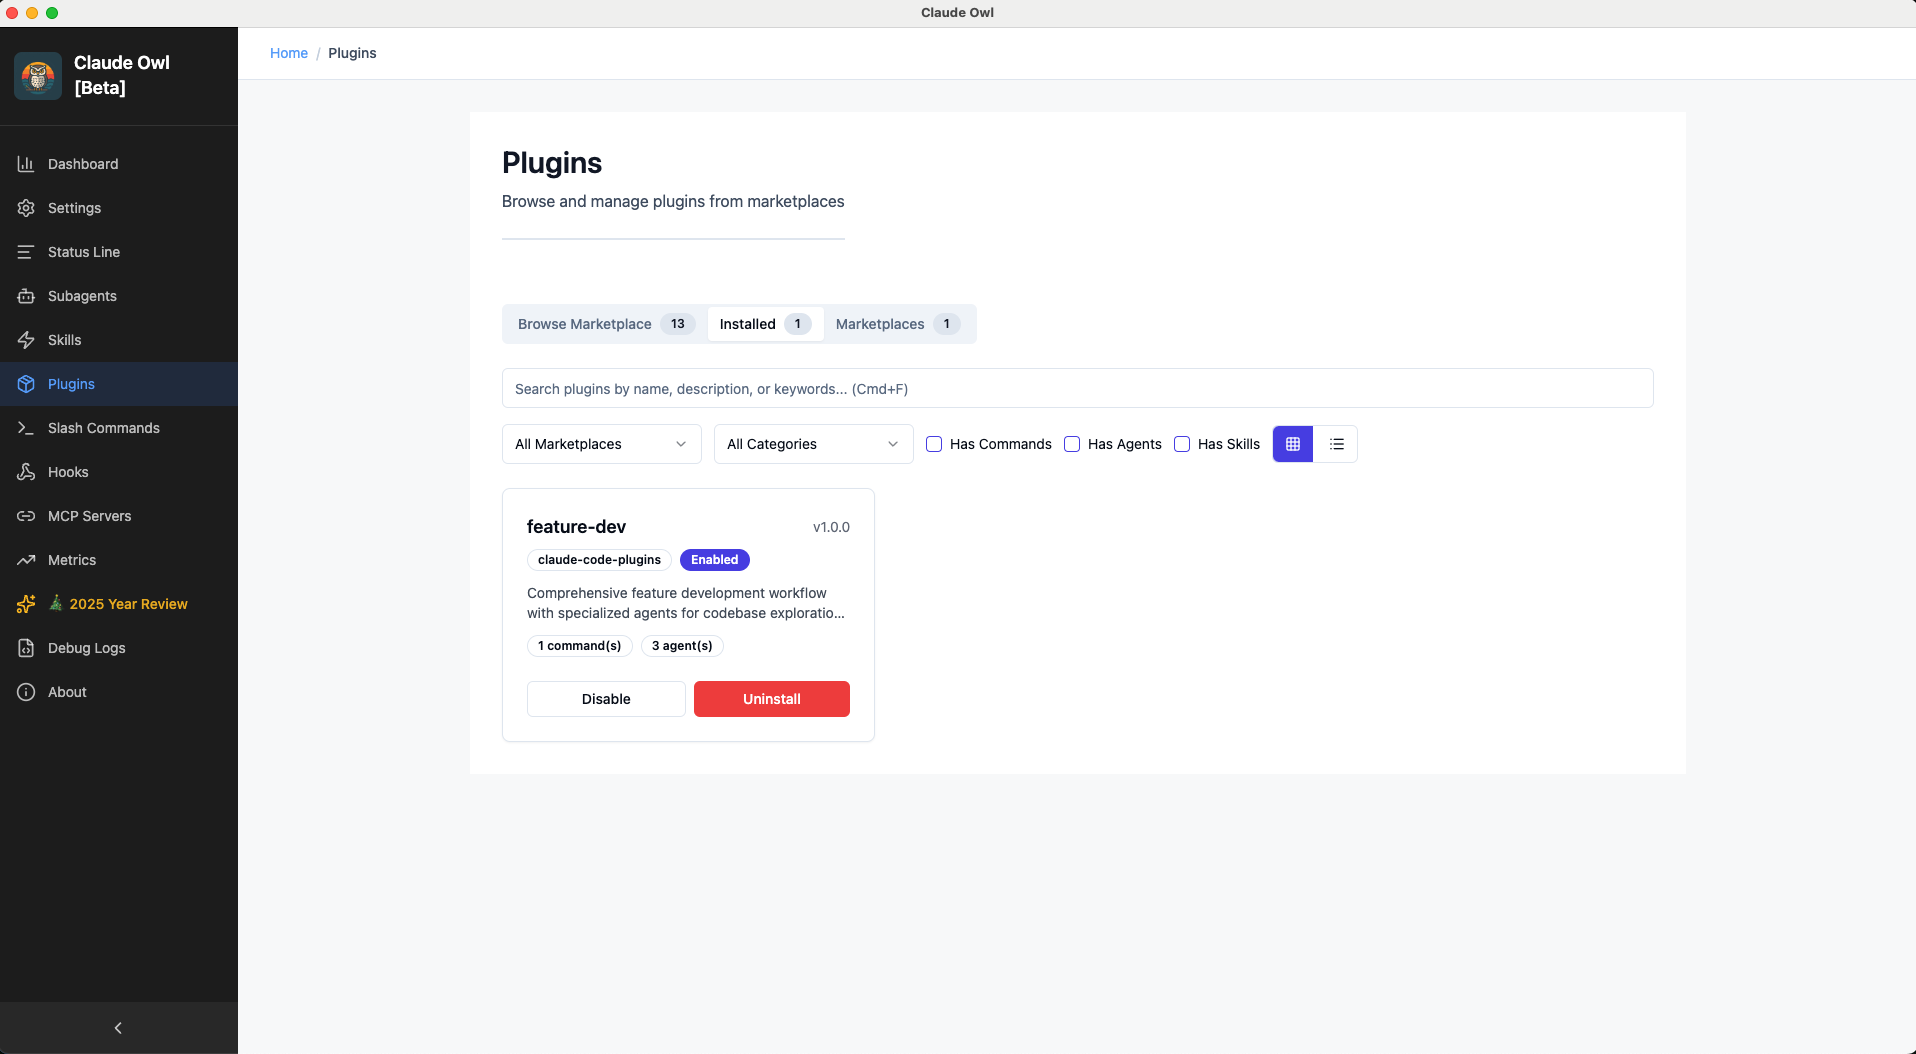Screen dimensions: 1916x1054
Task: Collapse the sidebar with the chevron
Action: 118,1028
